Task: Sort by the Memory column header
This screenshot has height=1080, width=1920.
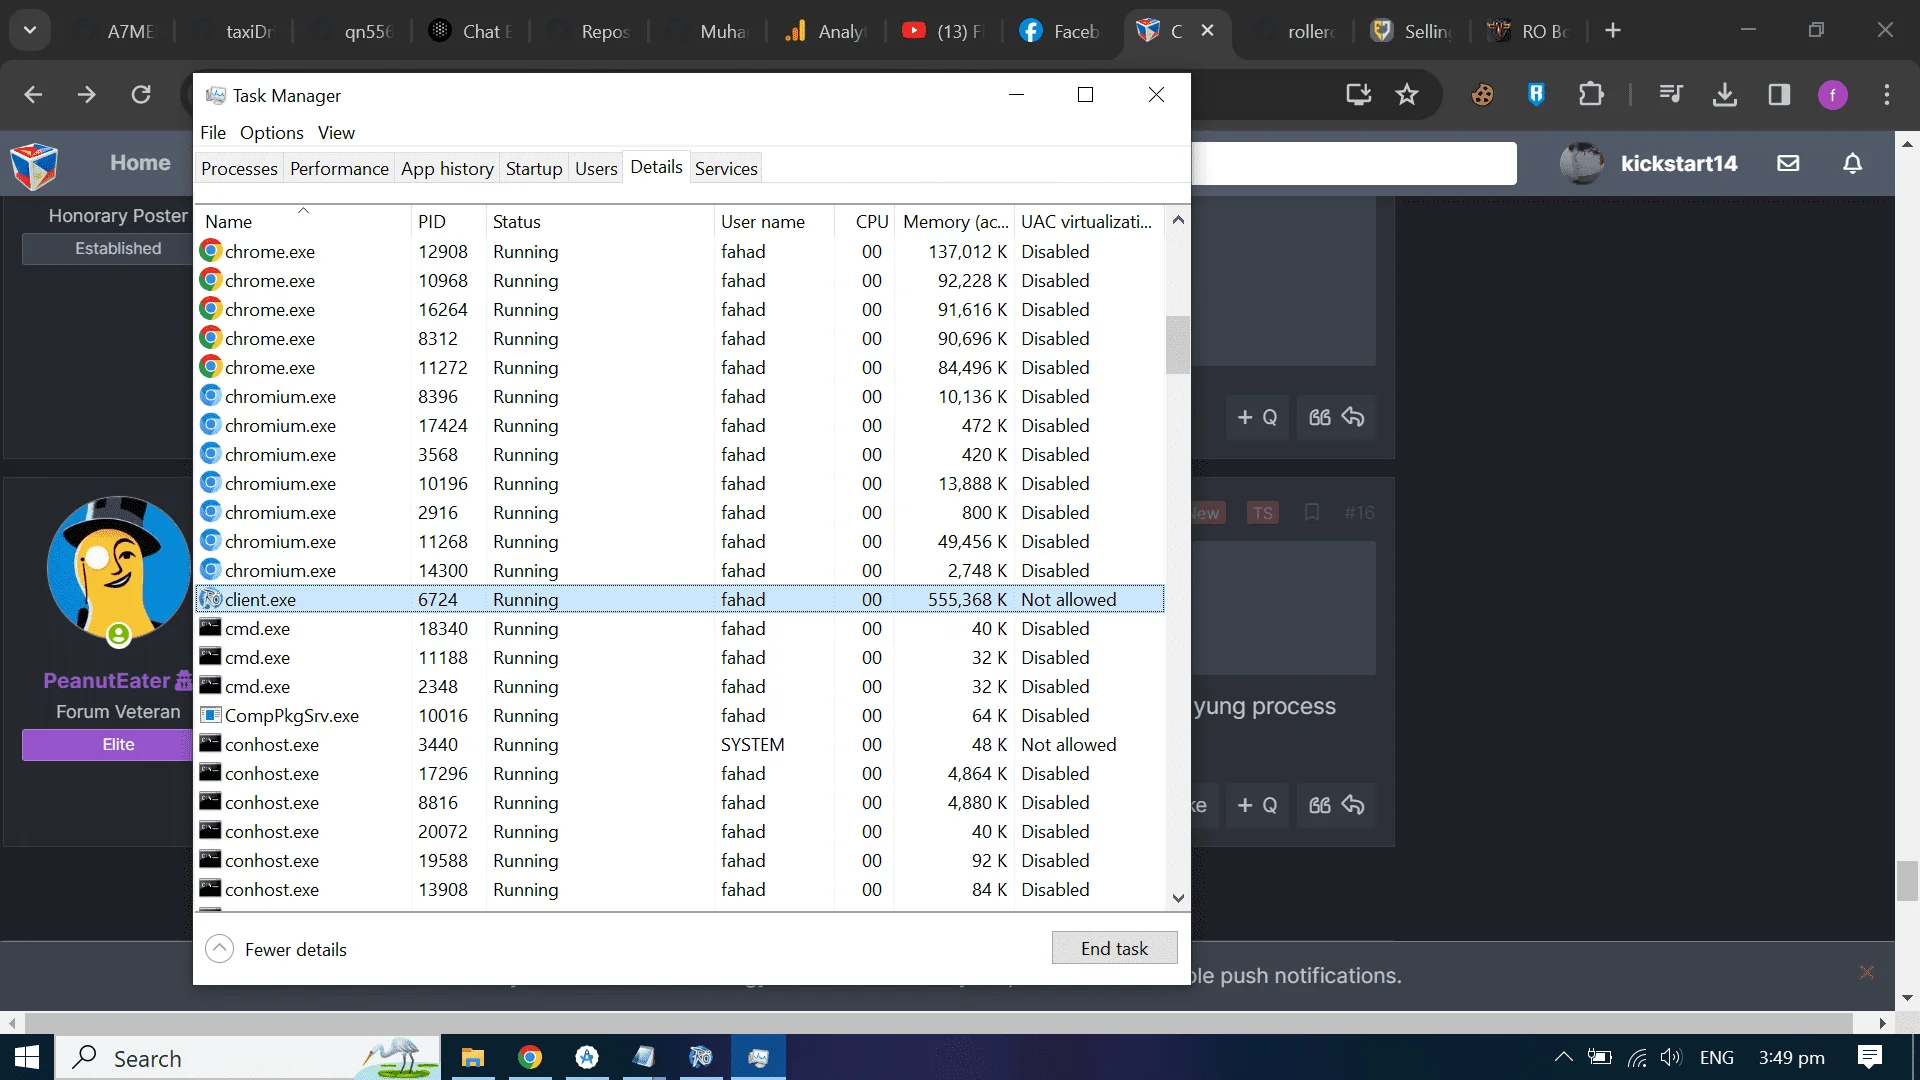Action: 954,221
